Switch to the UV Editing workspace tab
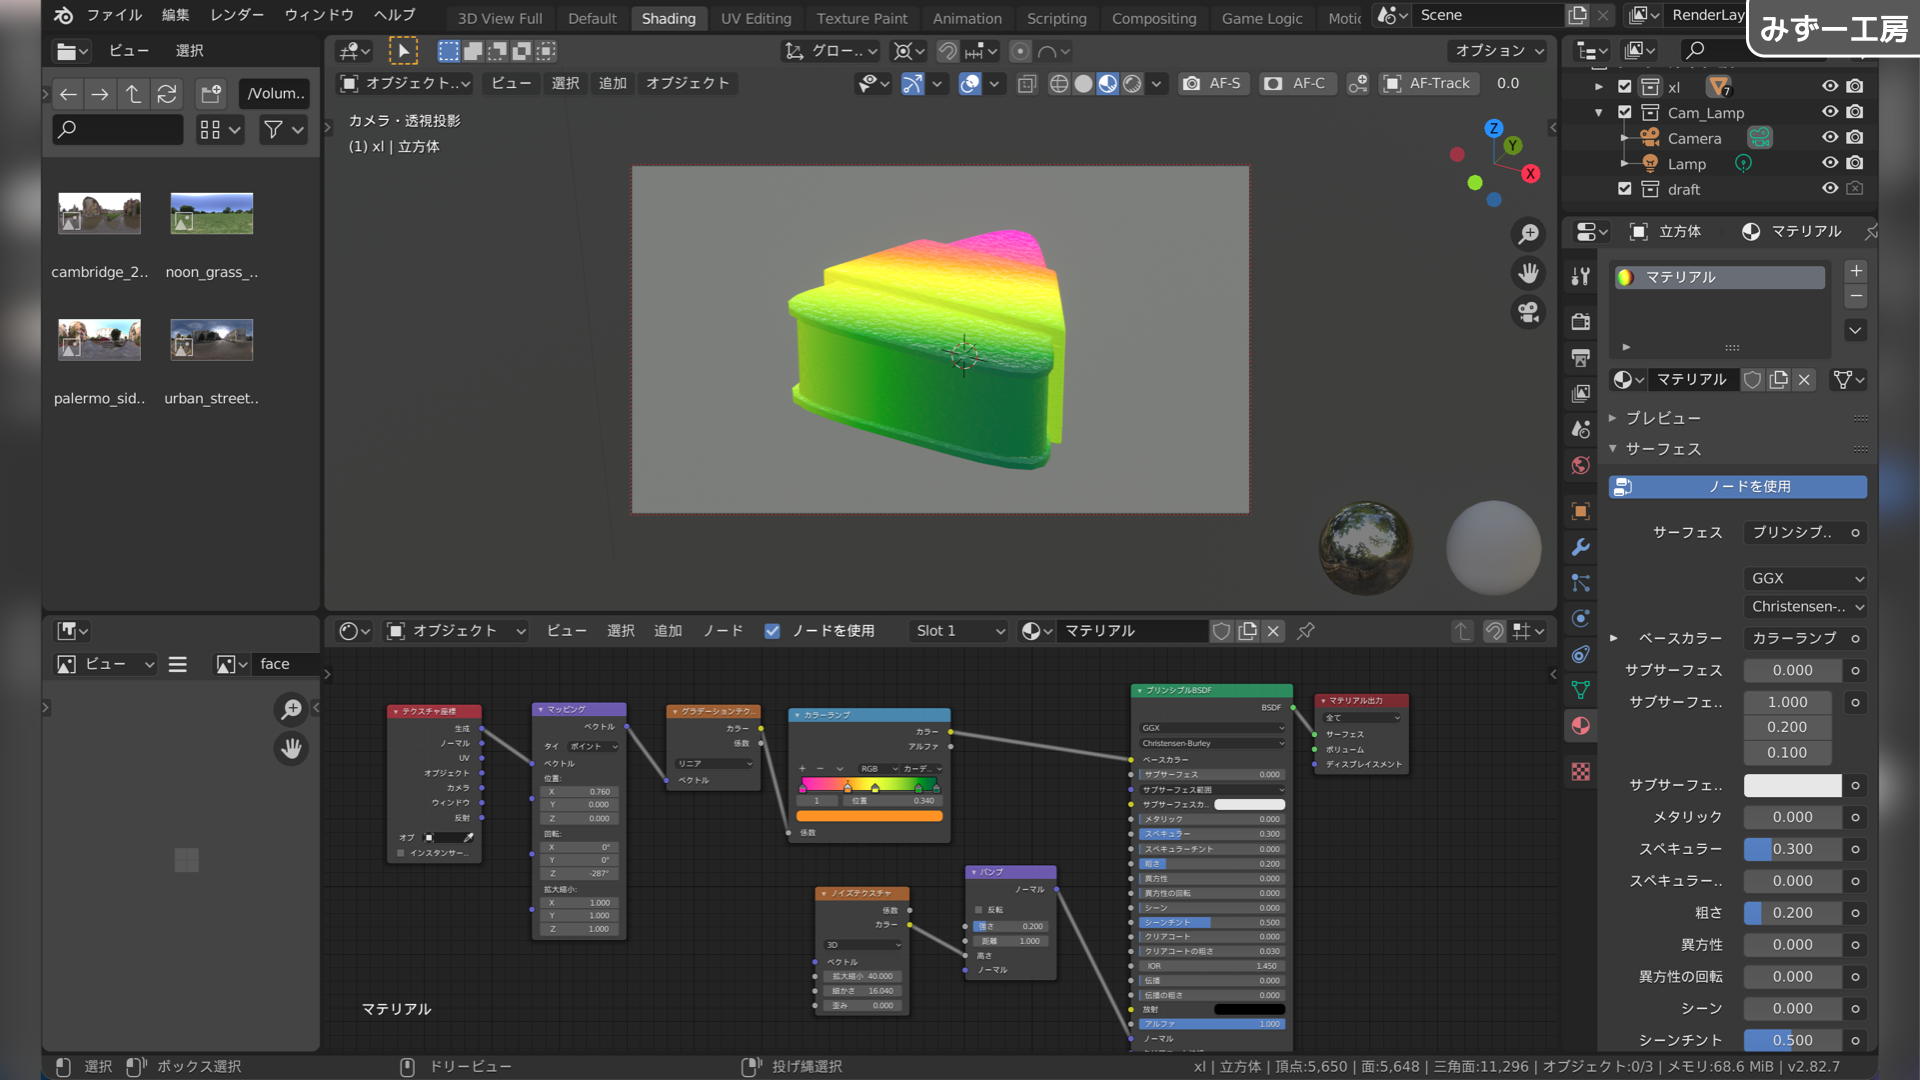Image resolution: width=1920 pixels, height=1080 pixels. click(756, 18)
